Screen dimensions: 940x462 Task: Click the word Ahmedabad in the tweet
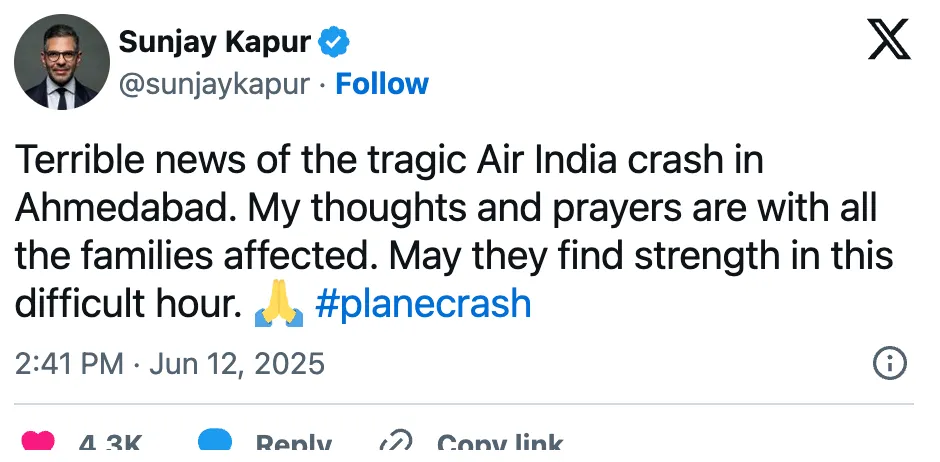[125, 209]
